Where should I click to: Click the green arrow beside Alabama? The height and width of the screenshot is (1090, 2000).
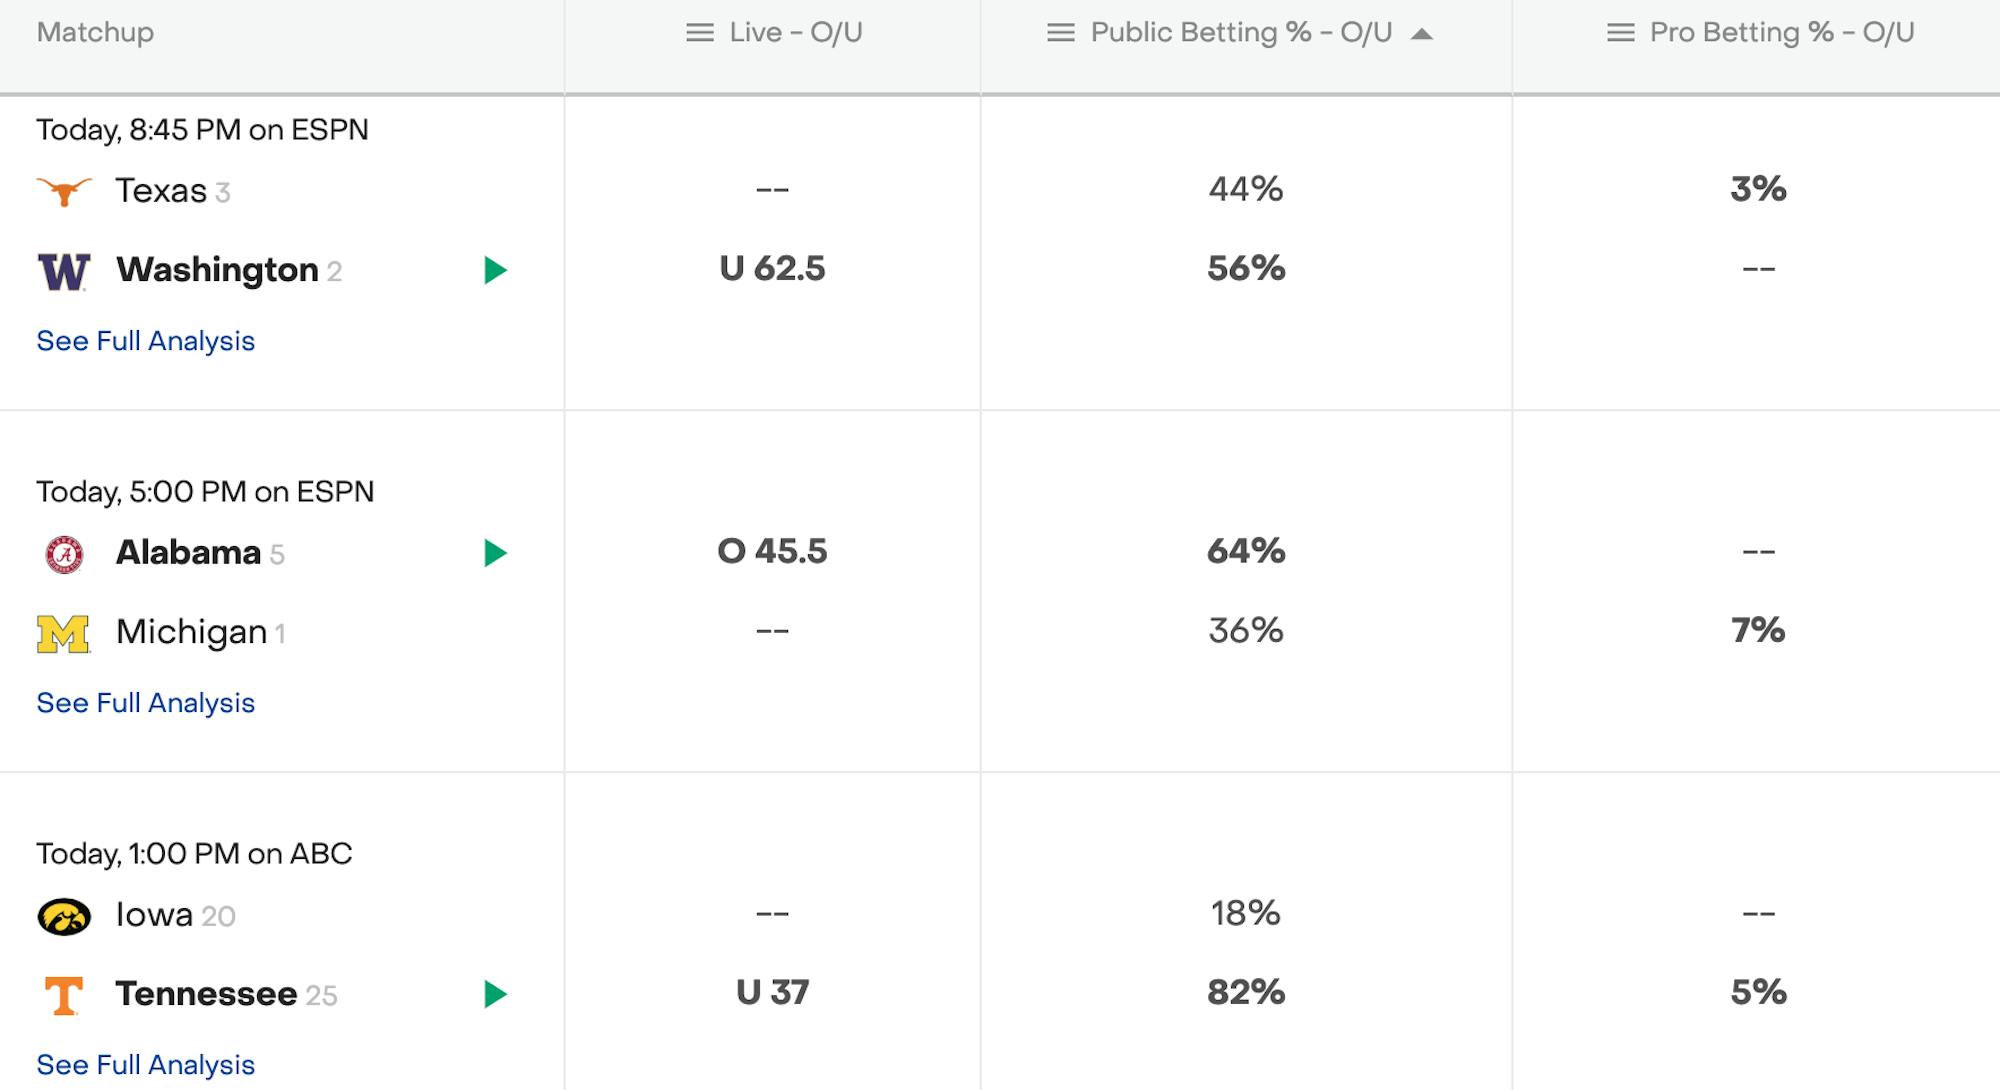pos(495,553)
